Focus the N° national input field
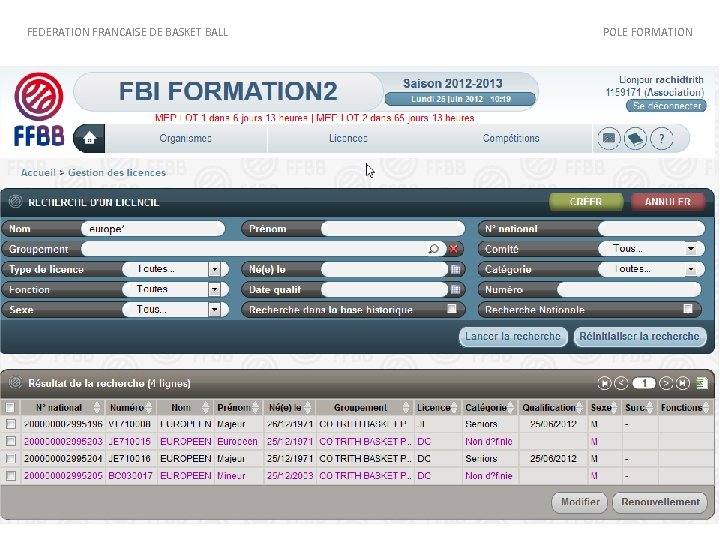 pyautogui.click(x=651, y=229)
